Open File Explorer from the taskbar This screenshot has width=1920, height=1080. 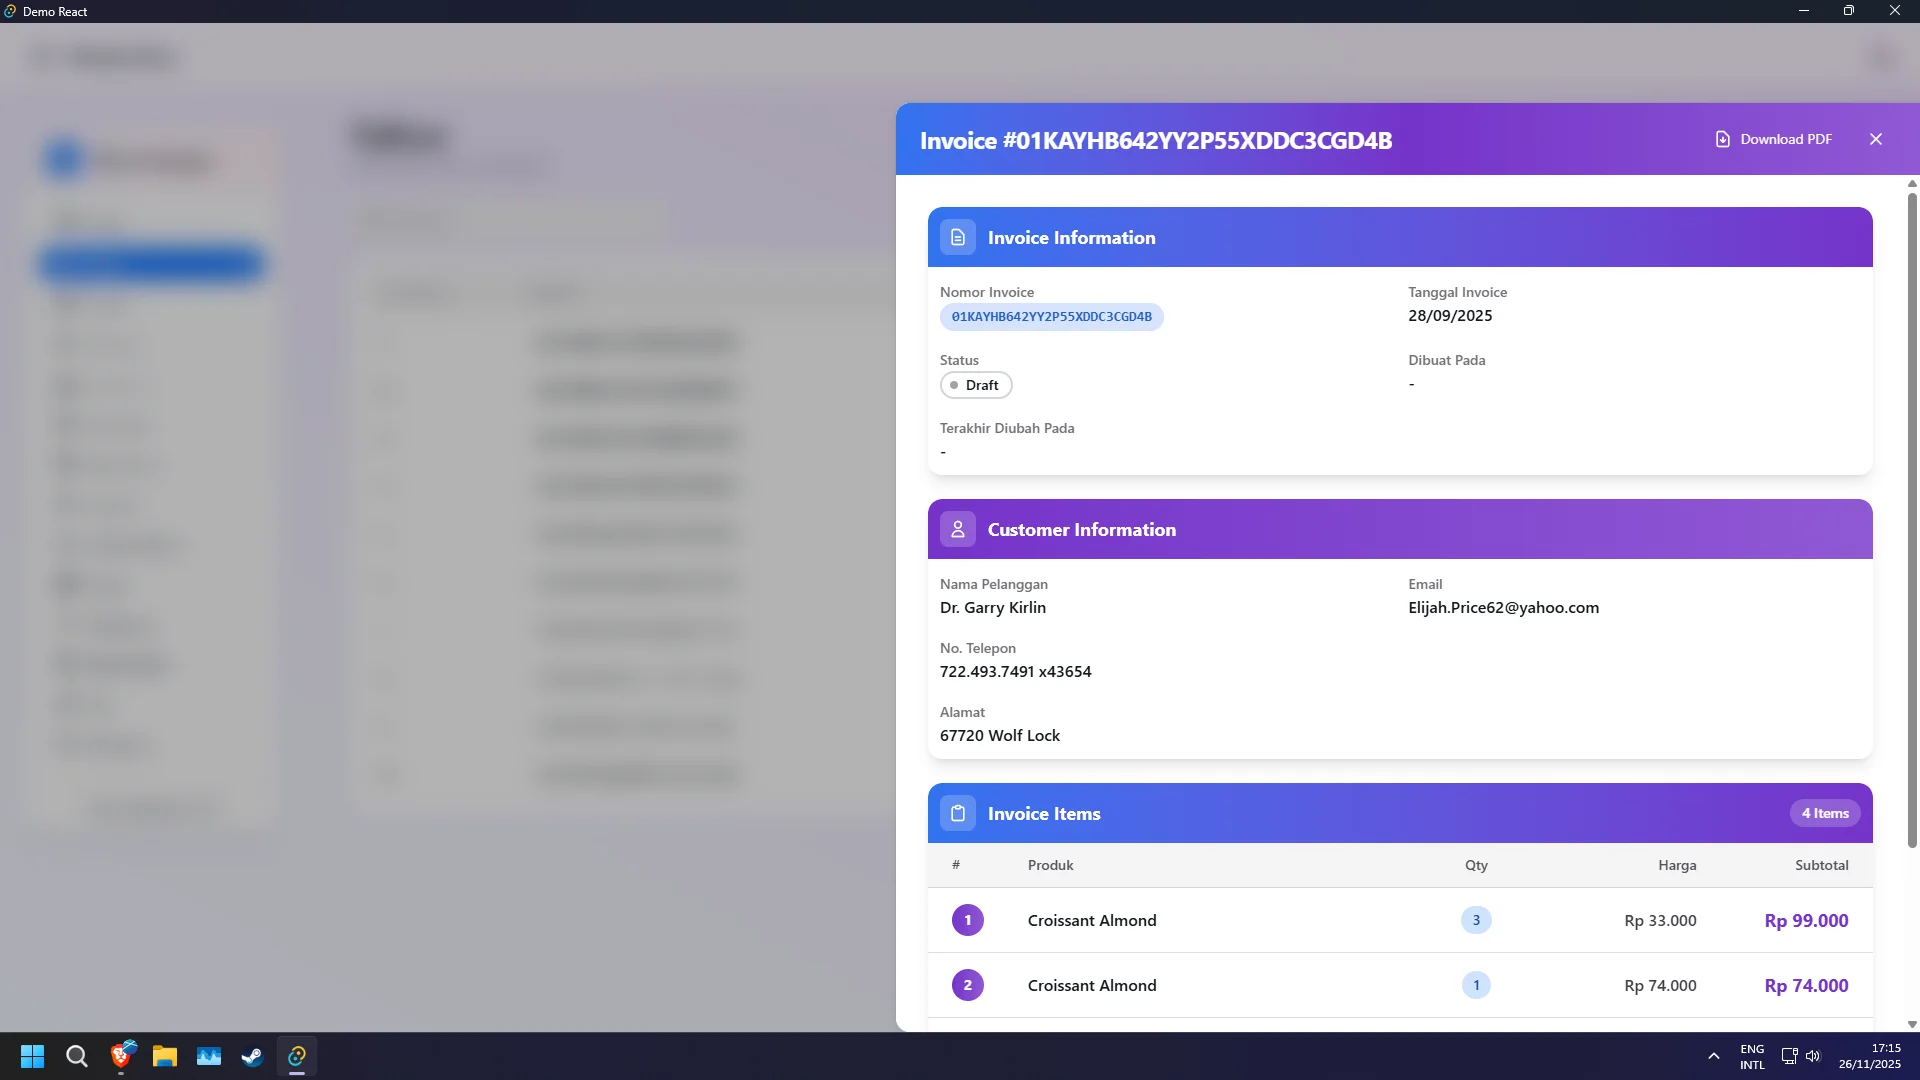[164, 1056]
